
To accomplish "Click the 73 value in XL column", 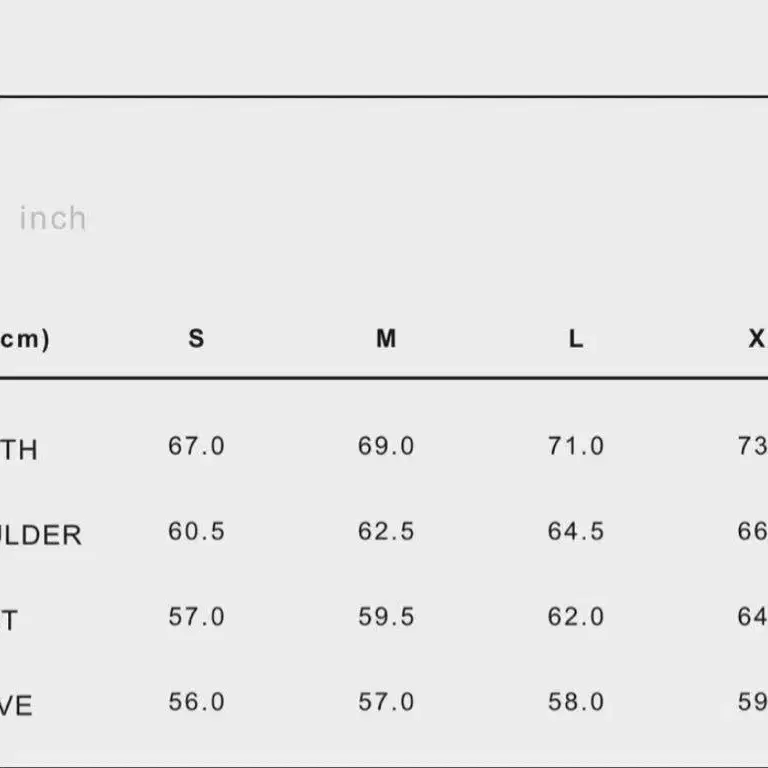I will pyautogui.click(x=753, y=446).
